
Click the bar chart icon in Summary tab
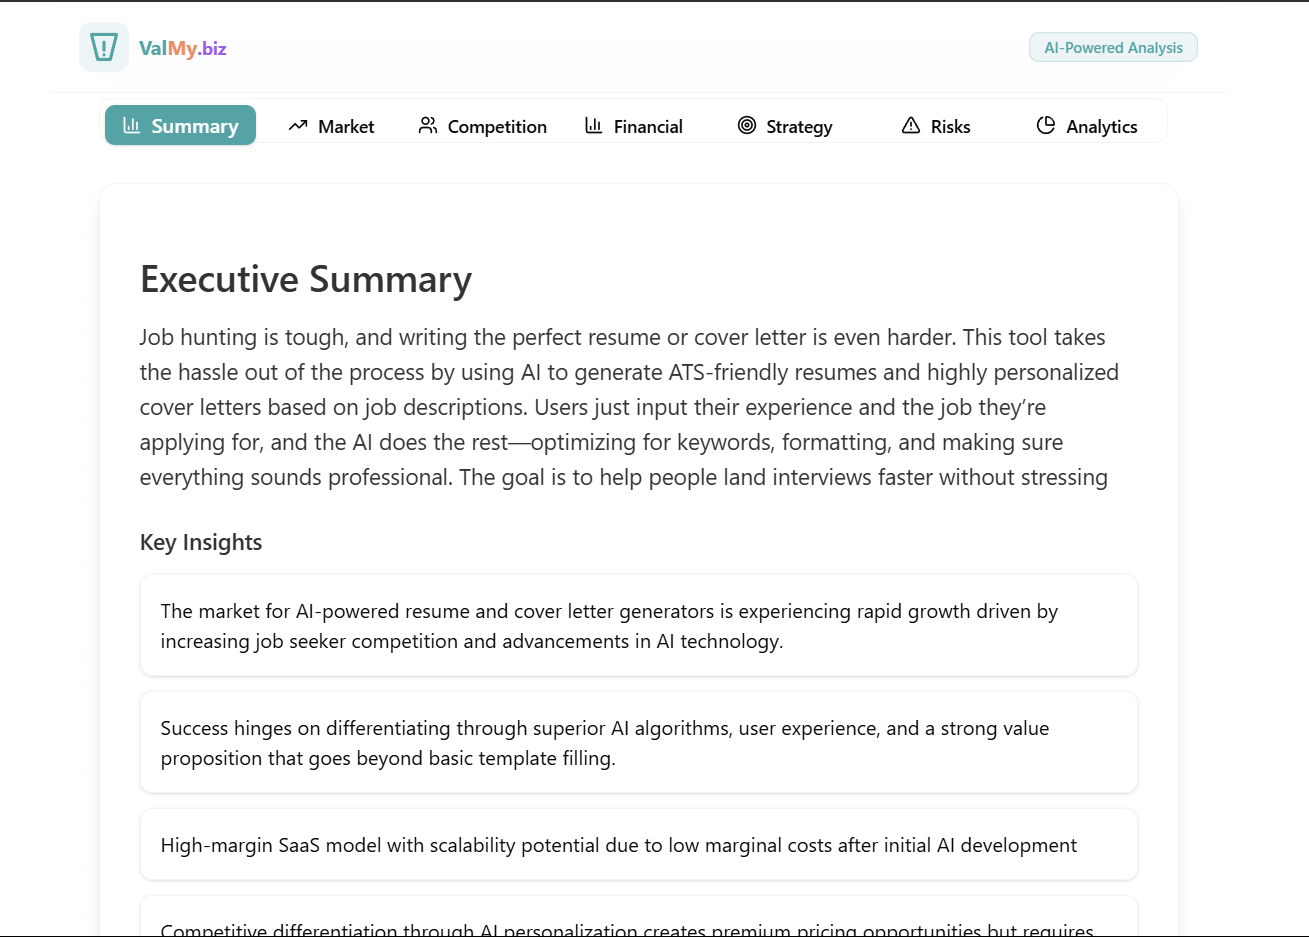132,125
